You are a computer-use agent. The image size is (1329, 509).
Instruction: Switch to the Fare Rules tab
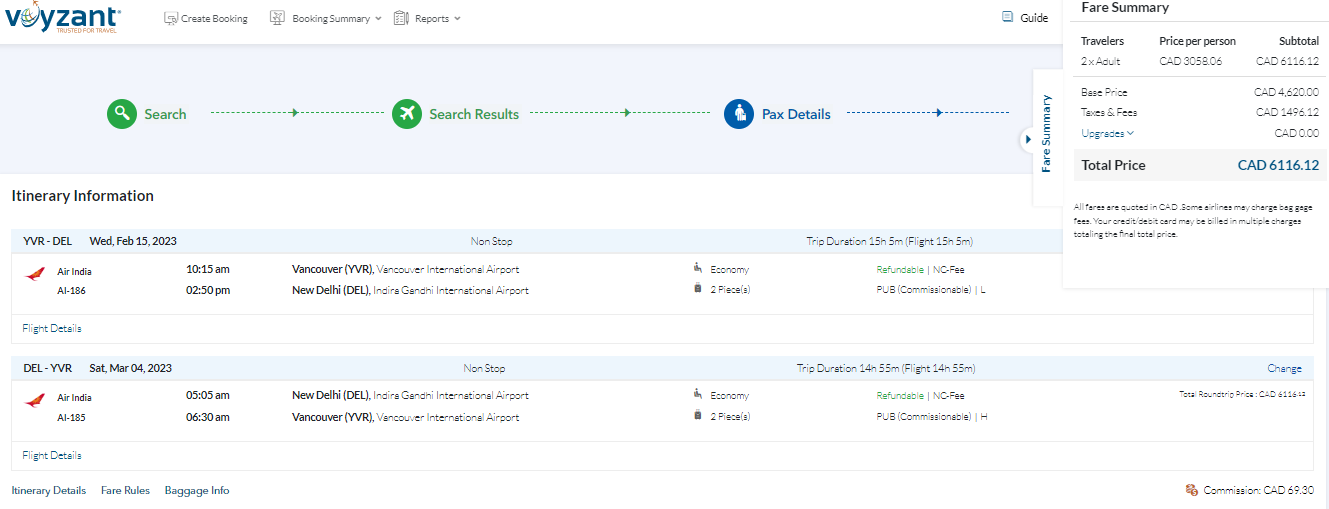click(x=125, y=490)
